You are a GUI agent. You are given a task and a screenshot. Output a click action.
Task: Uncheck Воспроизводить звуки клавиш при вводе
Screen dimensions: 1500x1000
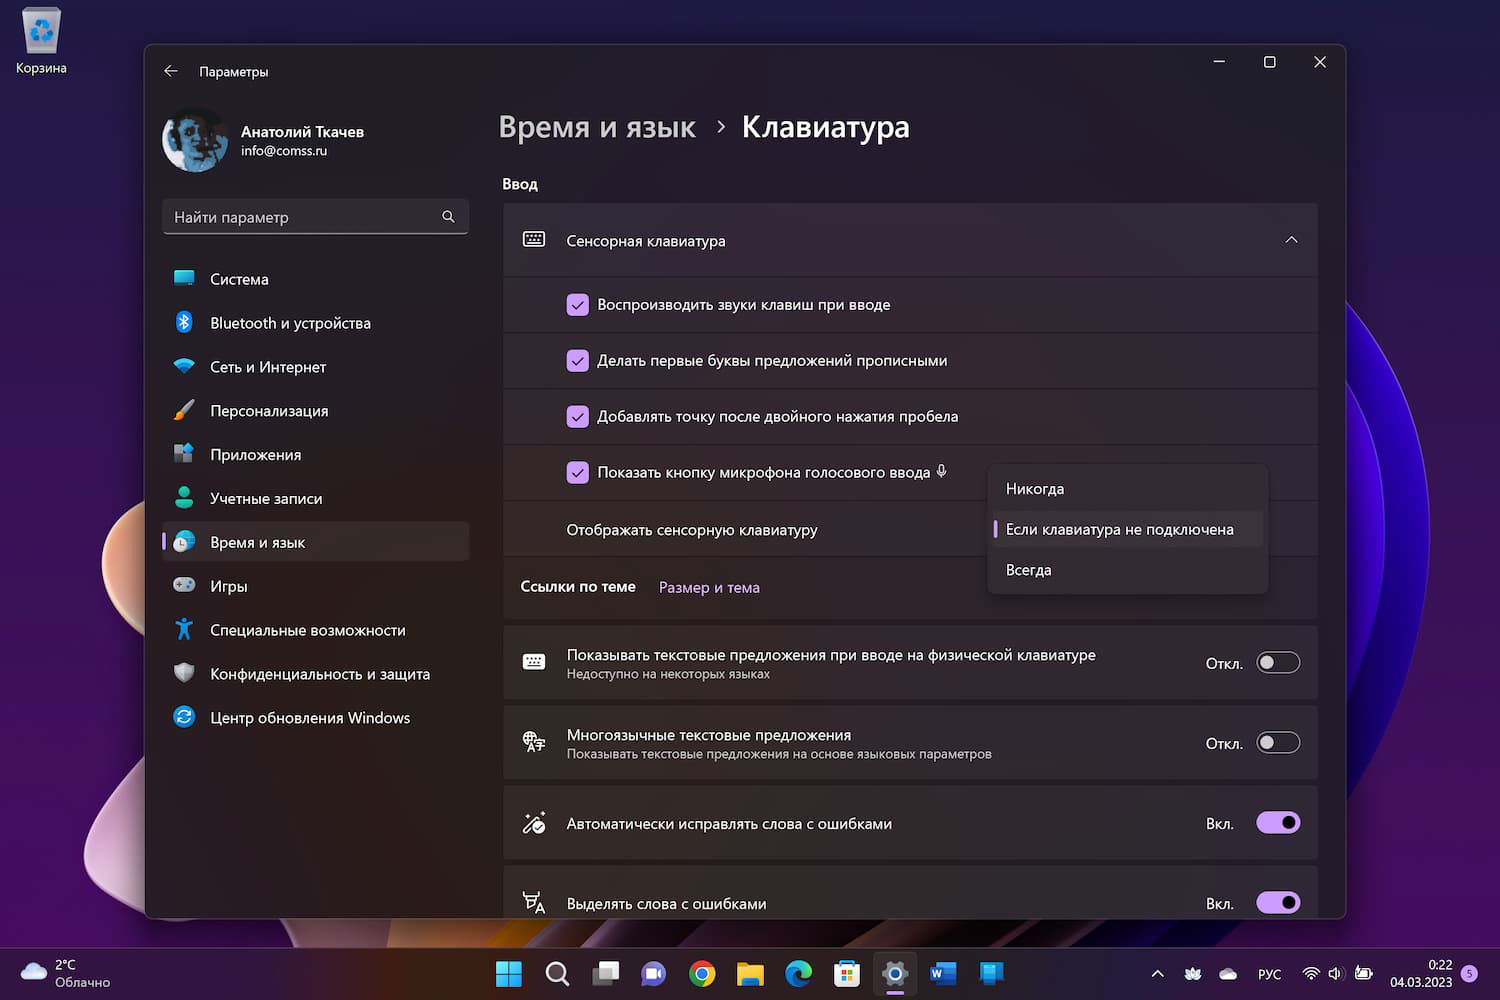(x=577, y=305)
